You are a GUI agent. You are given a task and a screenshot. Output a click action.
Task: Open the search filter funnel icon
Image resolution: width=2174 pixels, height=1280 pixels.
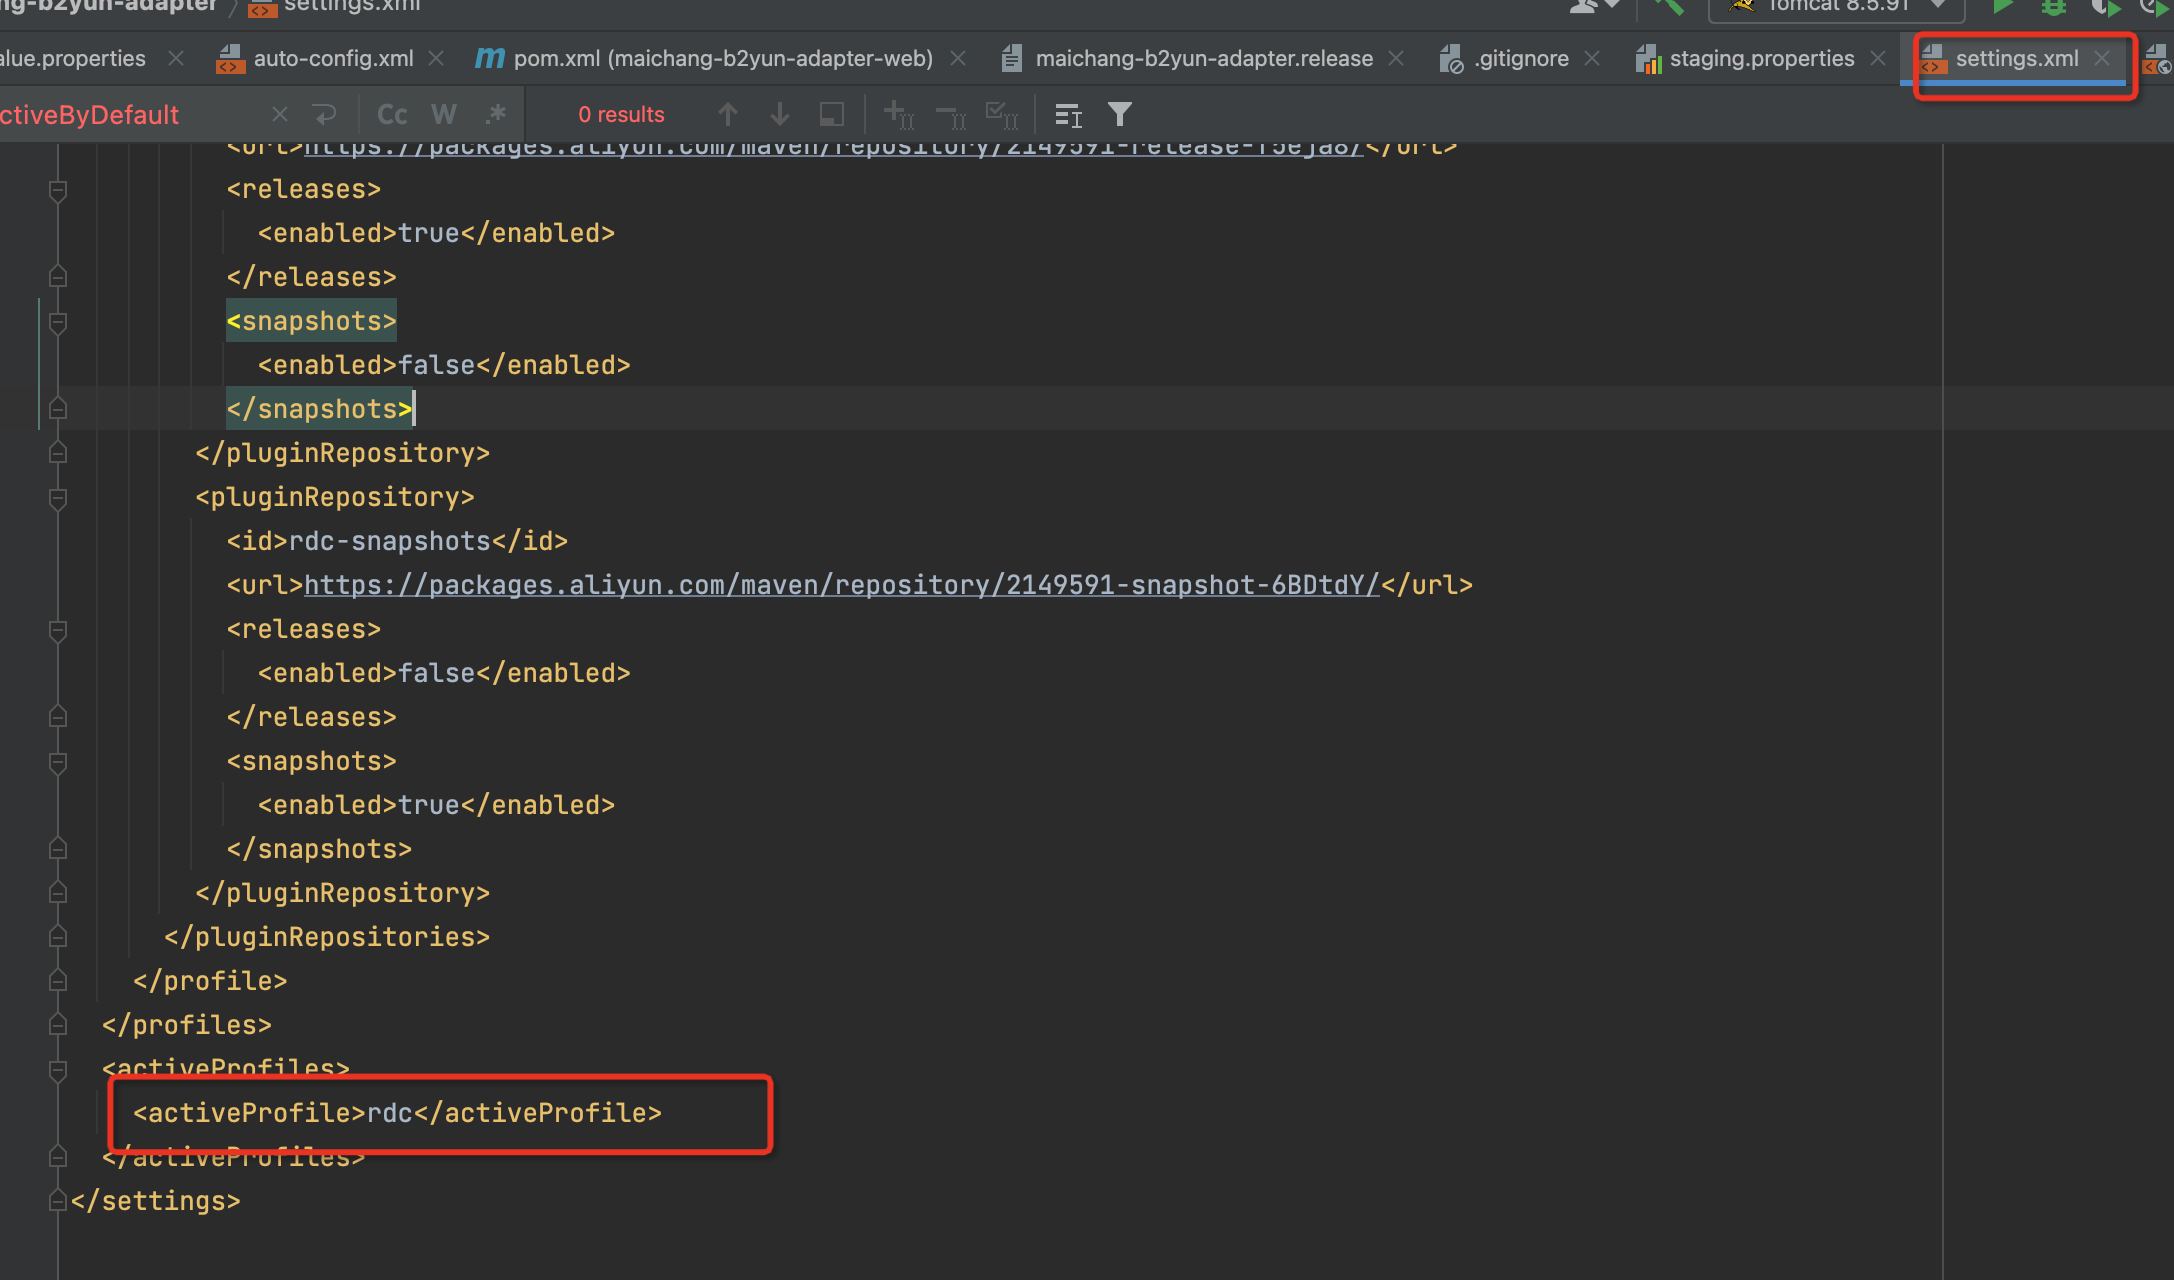point(1120,115)
